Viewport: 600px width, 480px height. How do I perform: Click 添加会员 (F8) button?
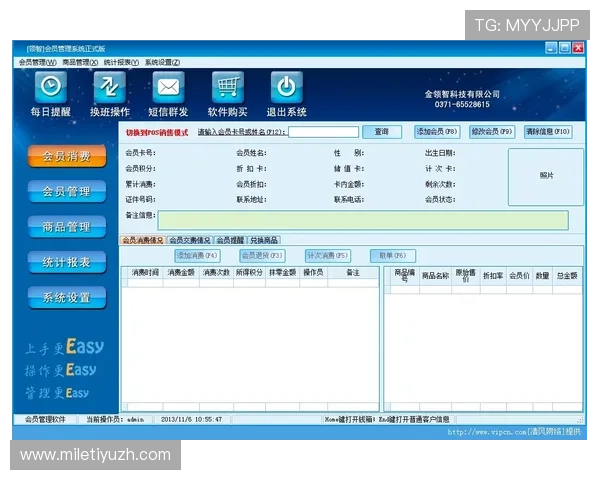(437, 132)
